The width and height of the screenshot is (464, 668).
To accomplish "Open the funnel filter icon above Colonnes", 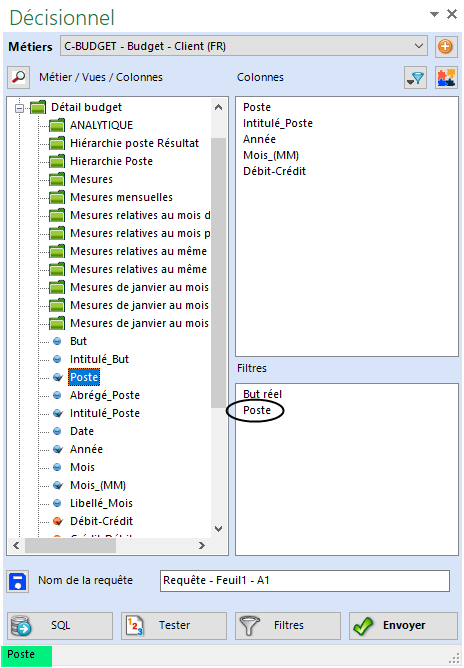I will tap(415, 78).
